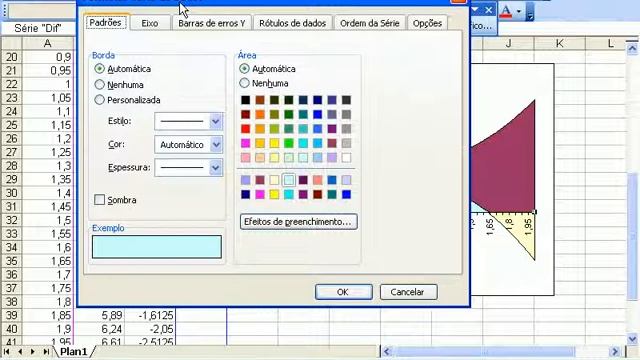Close the floating chart toolbar
This screenshot has height=360, width=640.
point(488,10)
